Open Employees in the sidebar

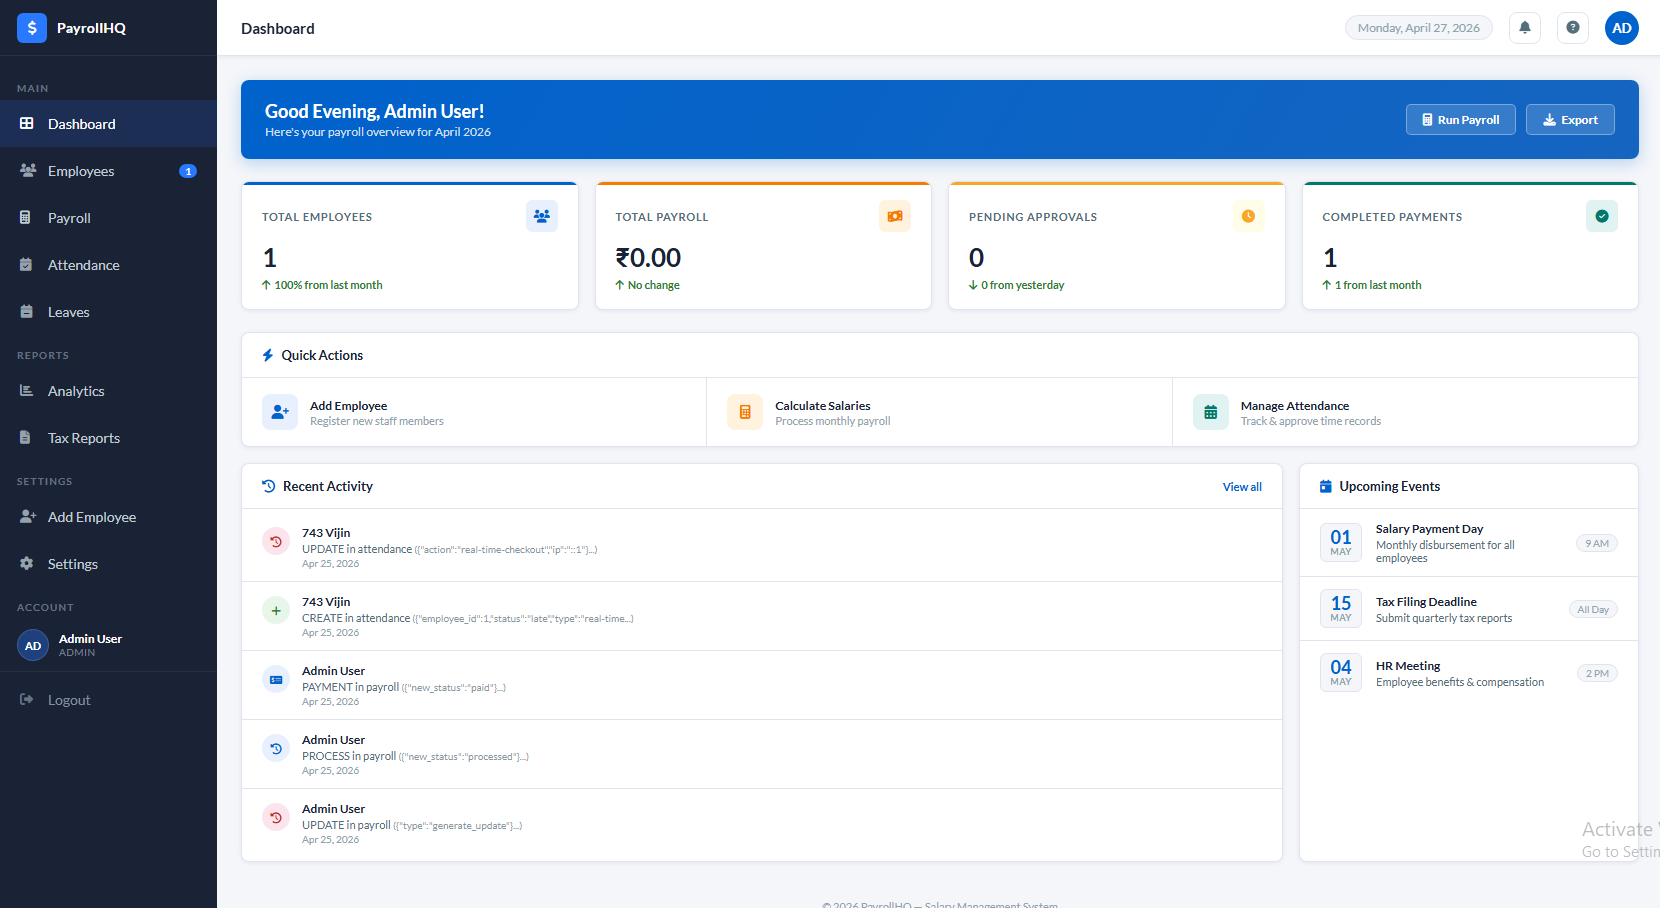[81, 171]
